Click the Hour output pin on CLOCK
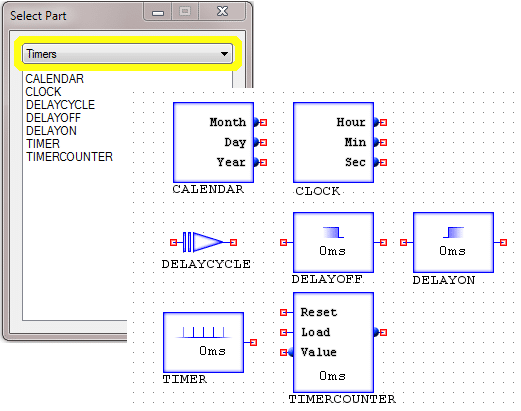 point(383,122)
